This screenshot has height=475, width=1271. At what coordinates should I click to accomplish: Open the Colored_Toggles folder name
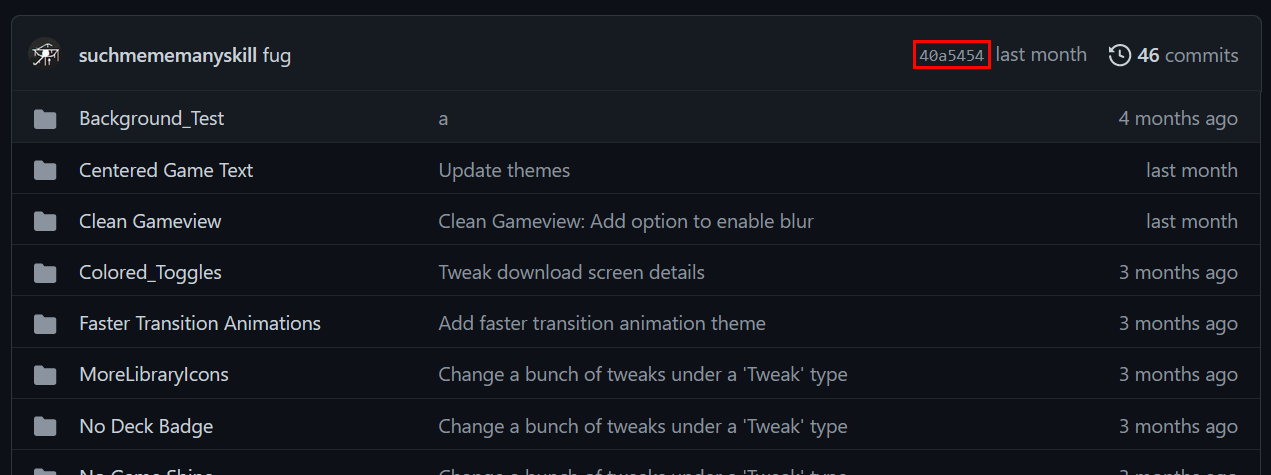(x=150, y=273)
